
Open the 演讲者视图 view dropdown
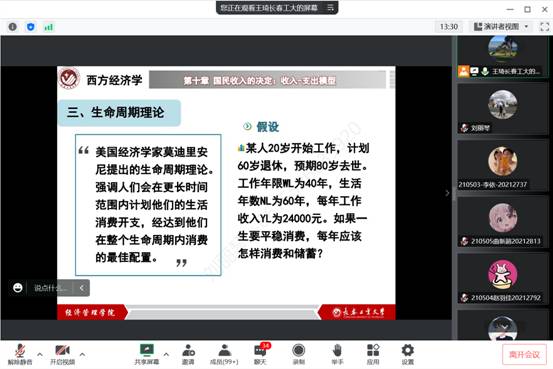tap(501, 27)
